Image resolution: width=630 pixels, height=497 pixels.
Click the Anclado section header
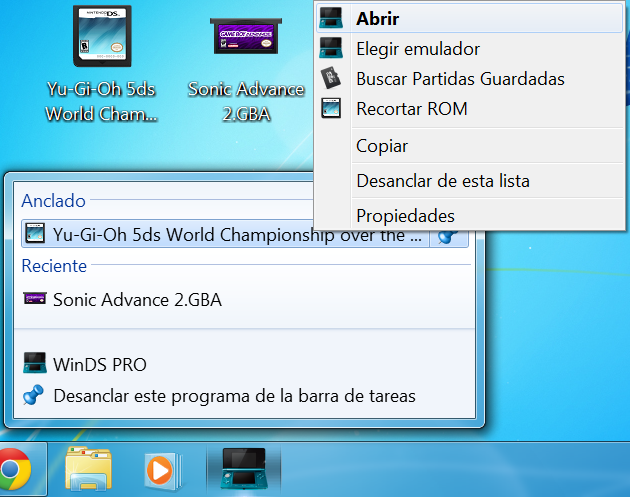(x=53, y=200)
